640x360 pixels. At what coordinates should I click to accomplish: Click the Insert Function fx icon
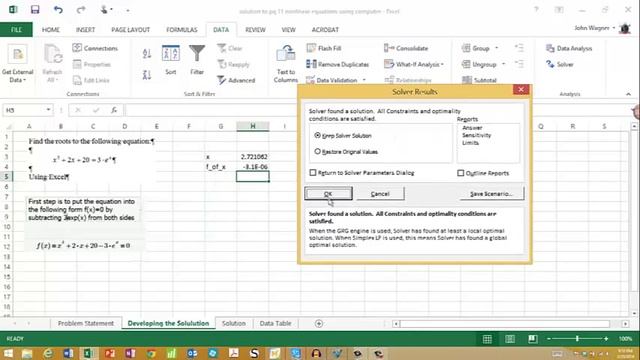114,110
